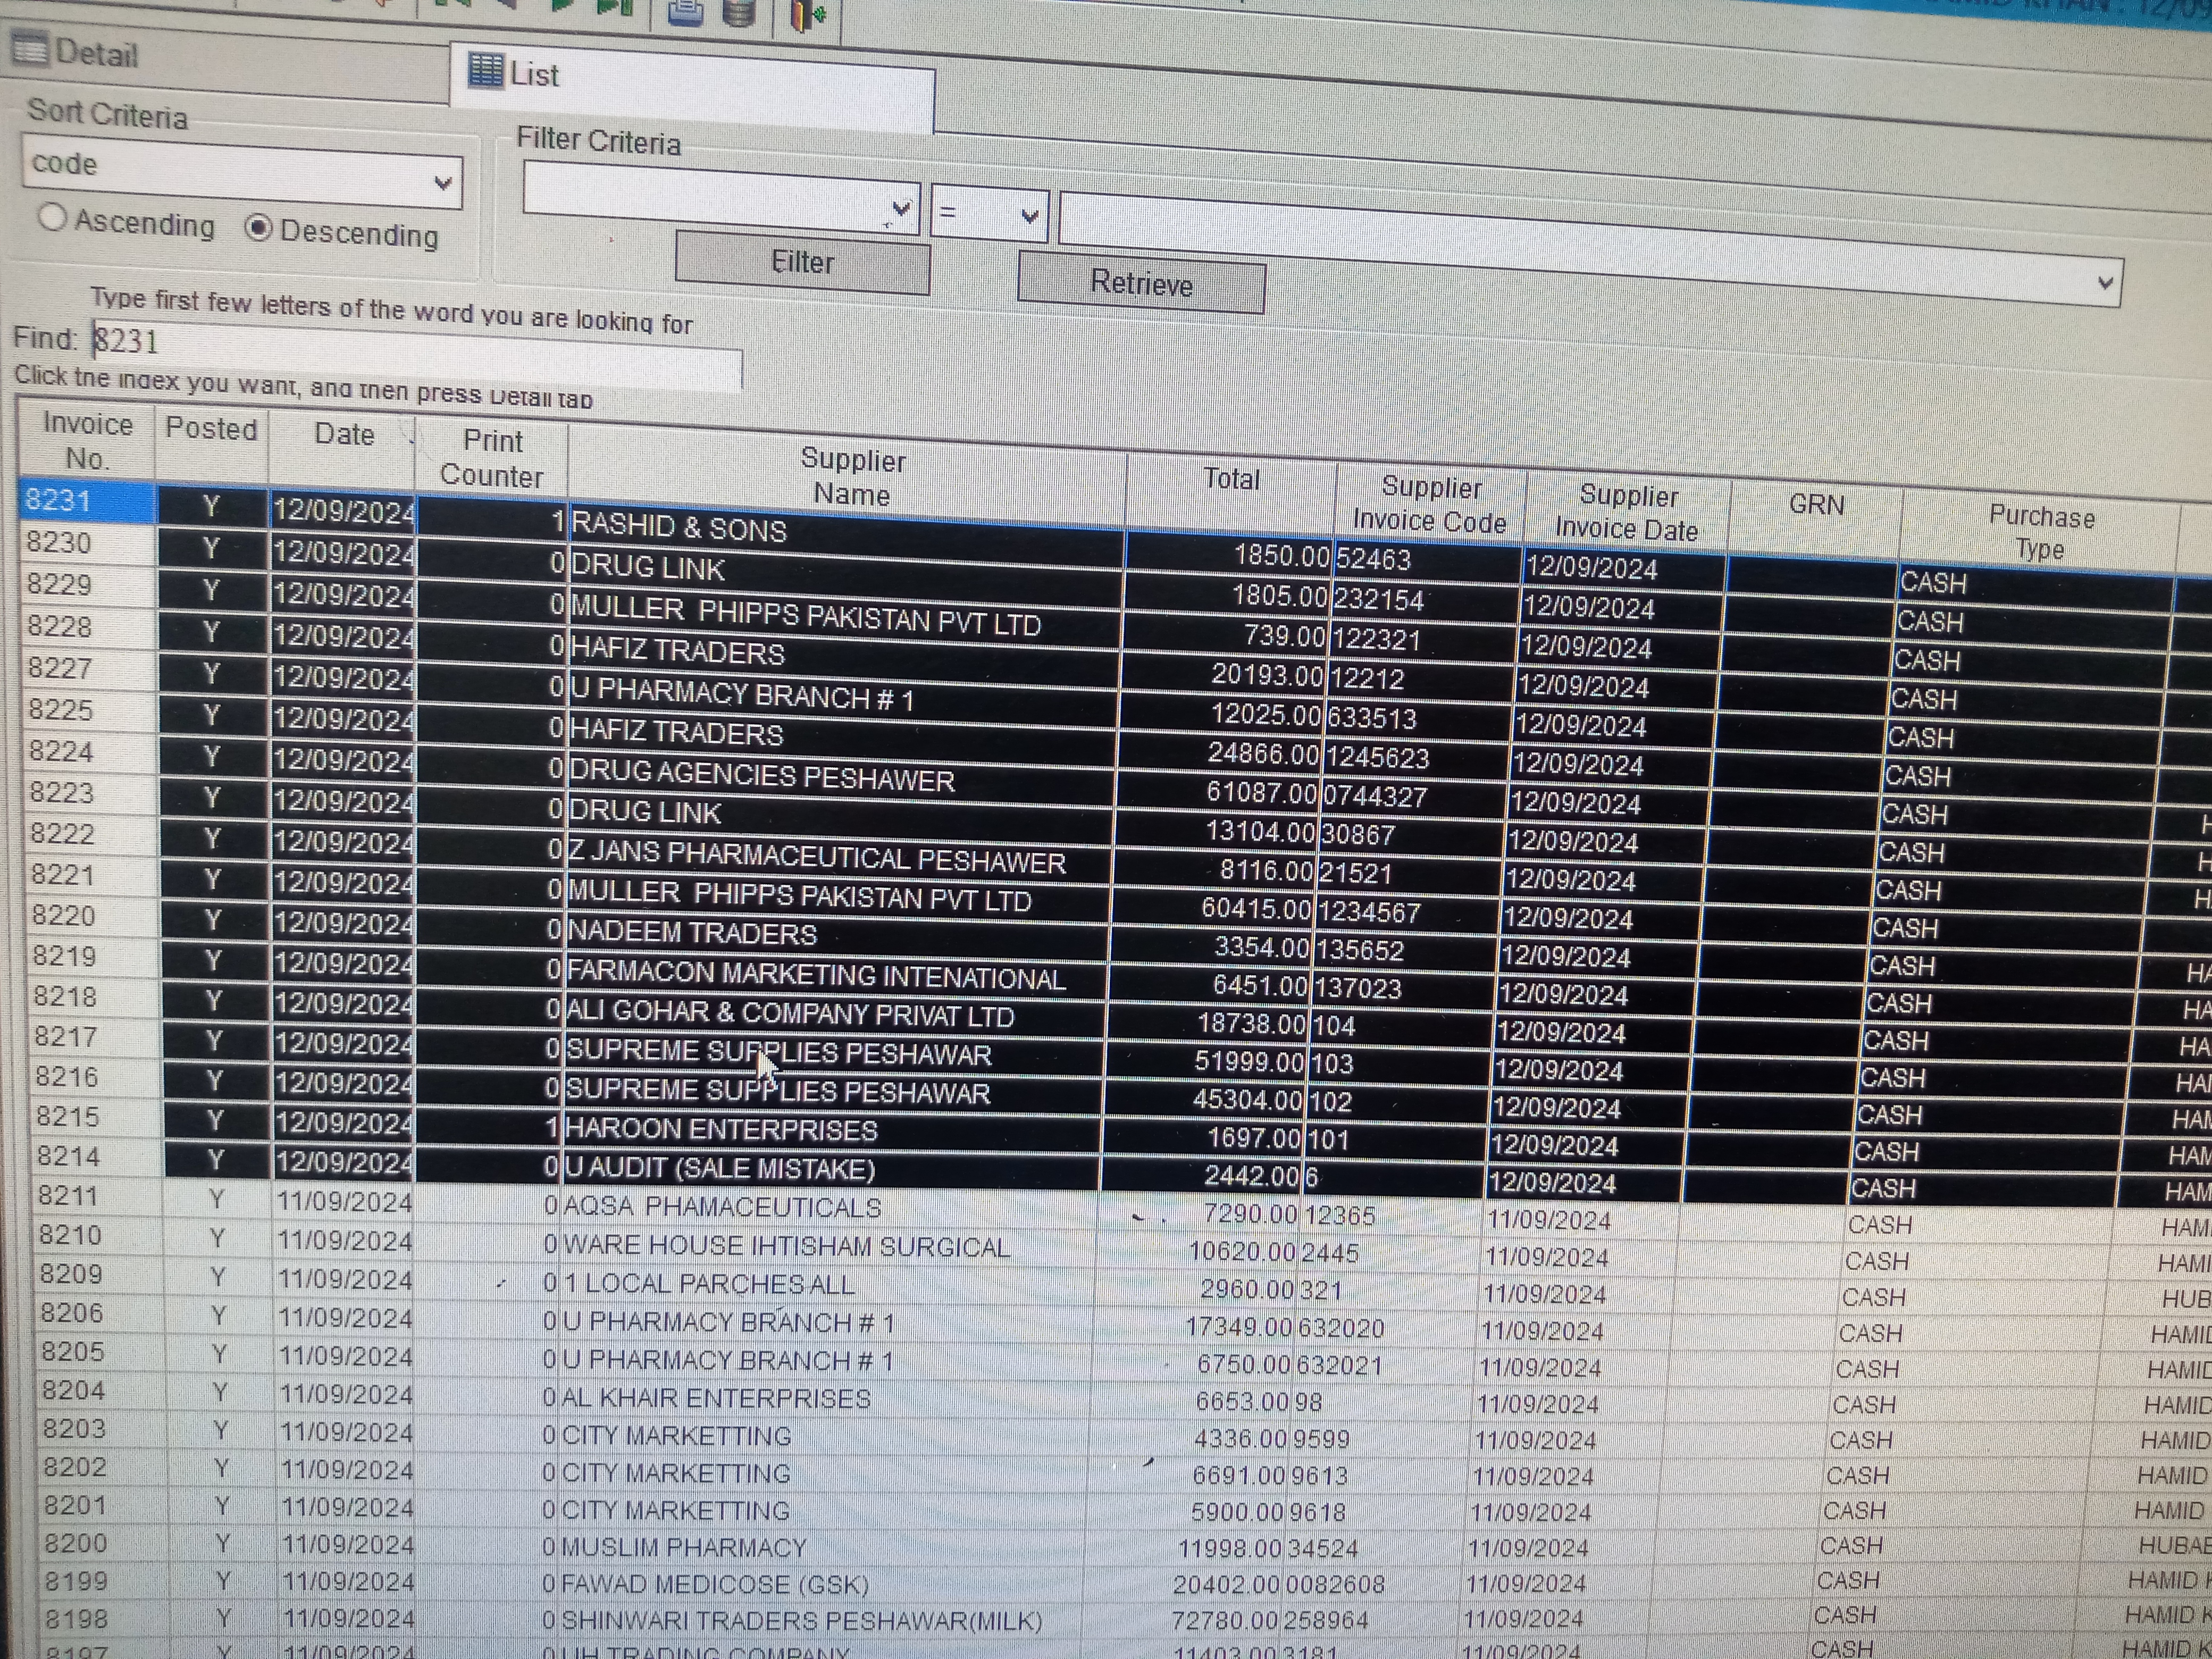Click the Detail tab icon
This screenshot has width=2212, height=1659.
(29, 48)
